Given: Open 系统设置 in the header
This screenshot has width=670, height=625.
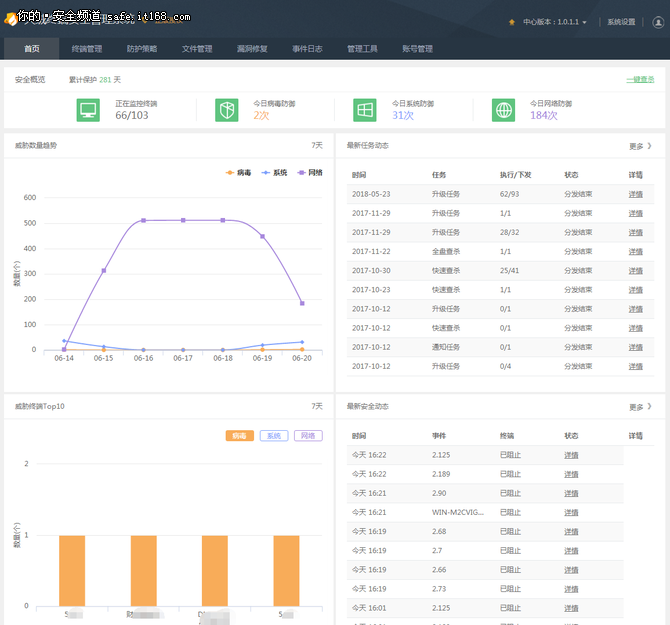Looking at the screenshot, I should pos(621,22).
